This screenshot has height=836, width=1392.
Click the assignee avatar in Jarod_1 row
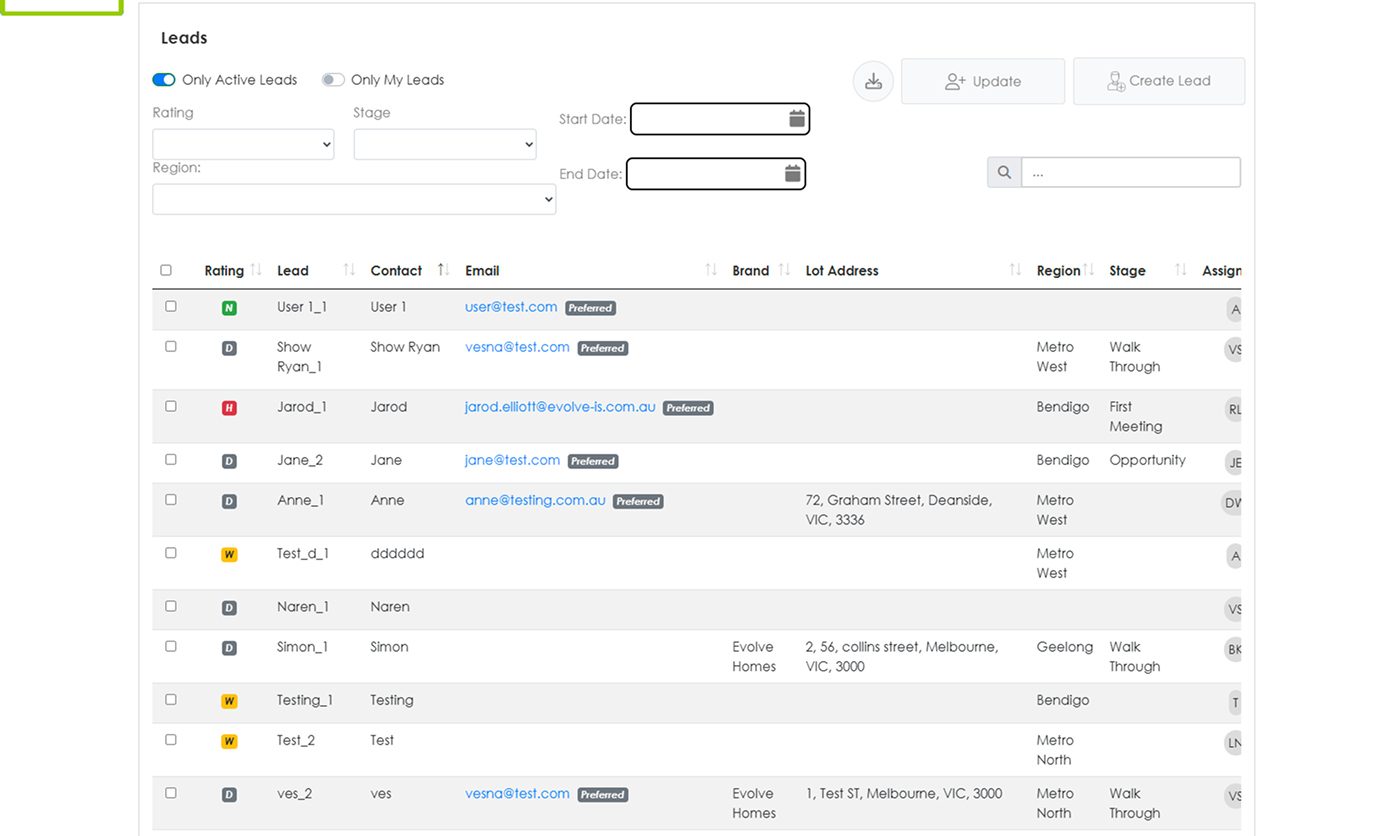(x=1235, y=408)
